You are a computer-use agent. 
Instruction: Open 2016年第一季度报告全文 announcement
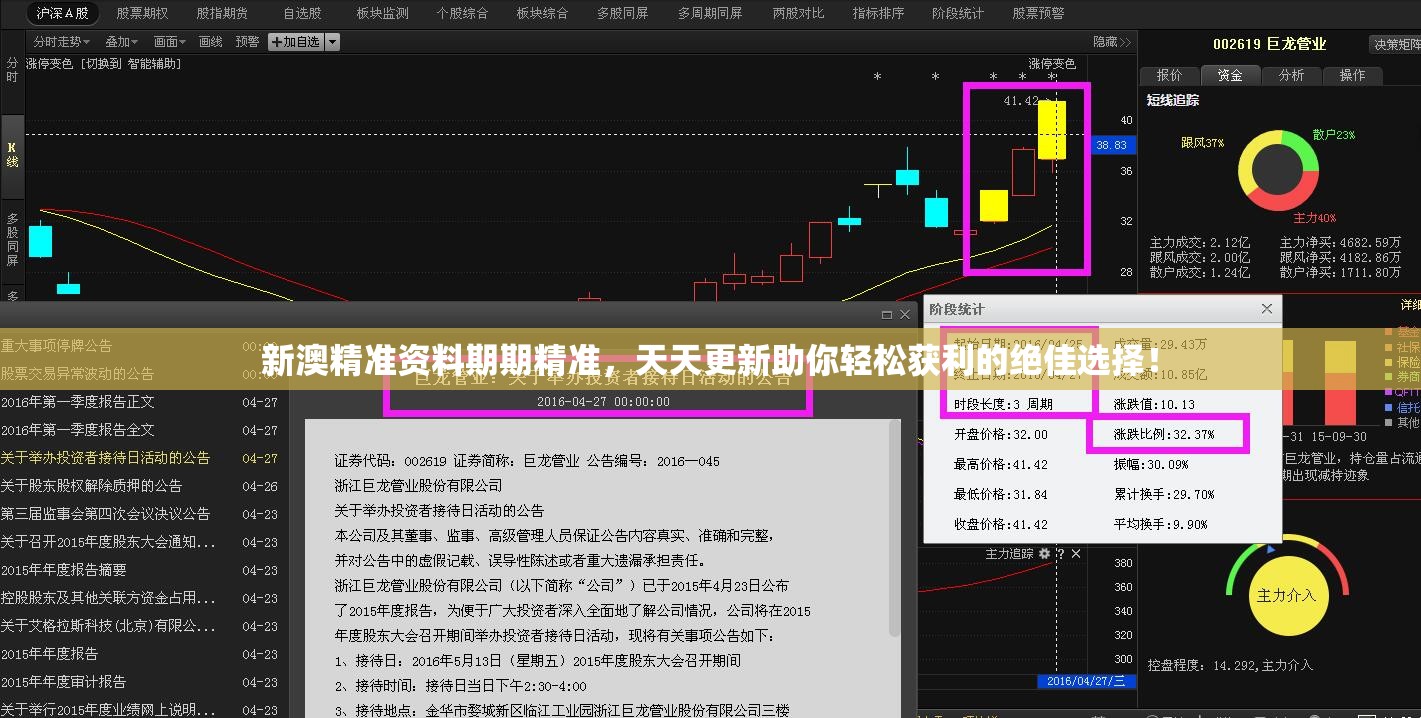(78, 430)
